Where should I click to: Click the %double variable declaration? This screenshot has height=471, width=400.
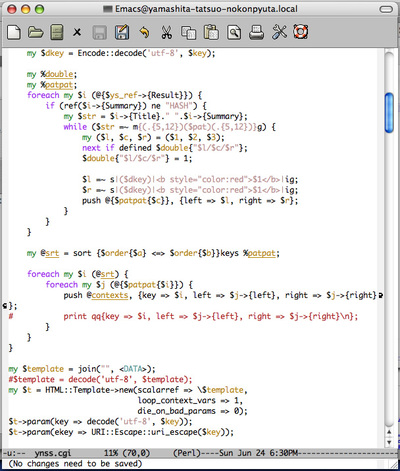tap(59, 74)
